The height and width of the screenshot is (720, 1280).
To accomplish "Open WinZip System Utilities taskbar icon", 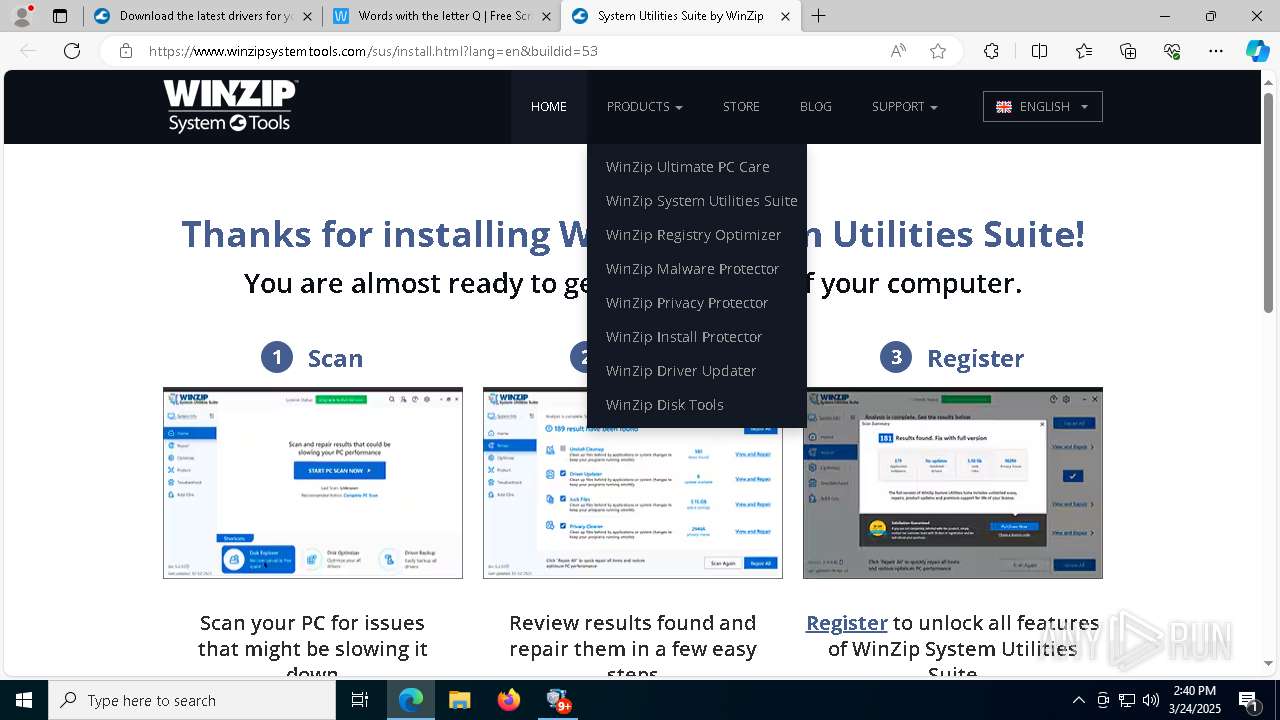I will pos(558,700).
